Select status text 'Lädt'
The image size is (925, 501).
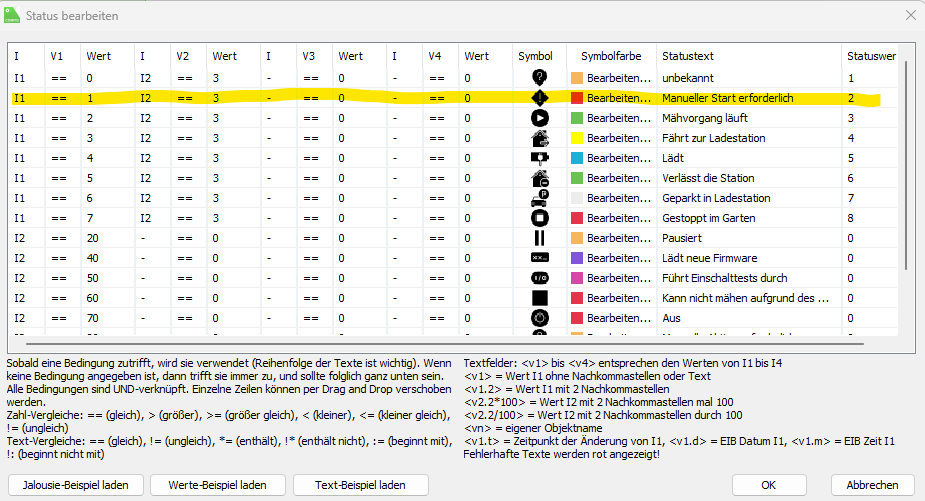pyautogui.click(x=673, y=158)
